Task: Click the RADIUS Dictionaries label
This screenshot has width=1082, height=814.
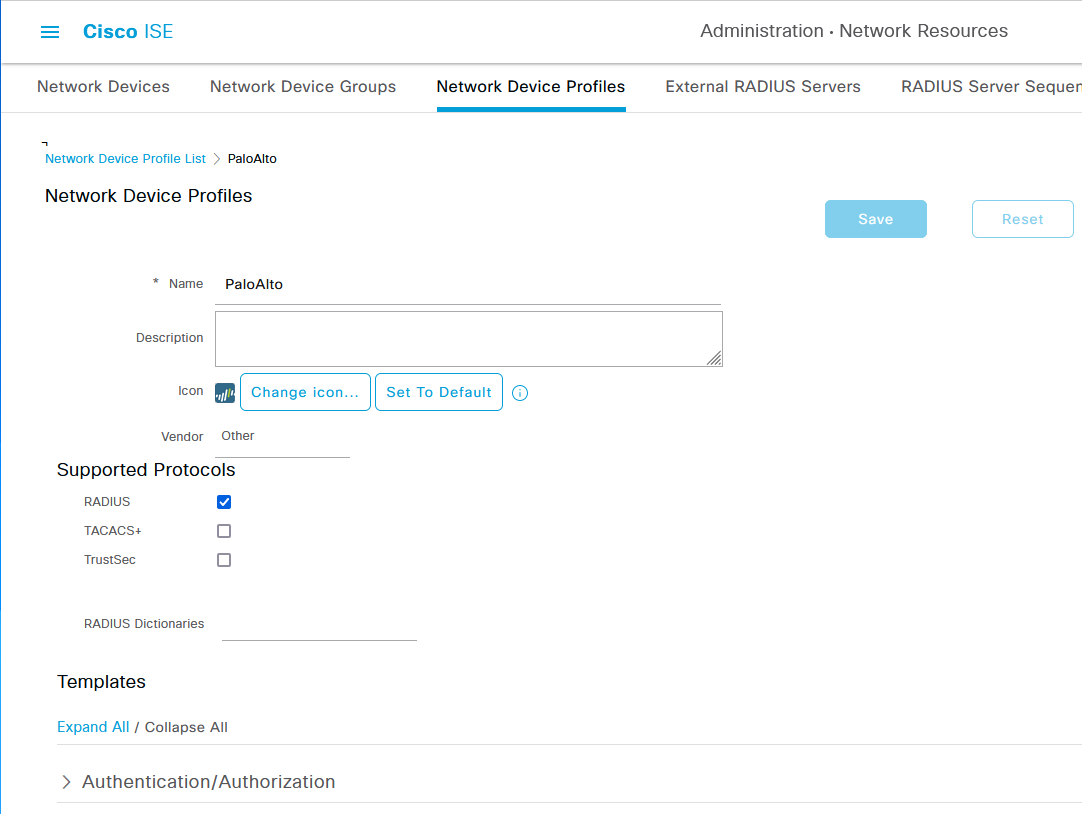Action: point(144,624)
